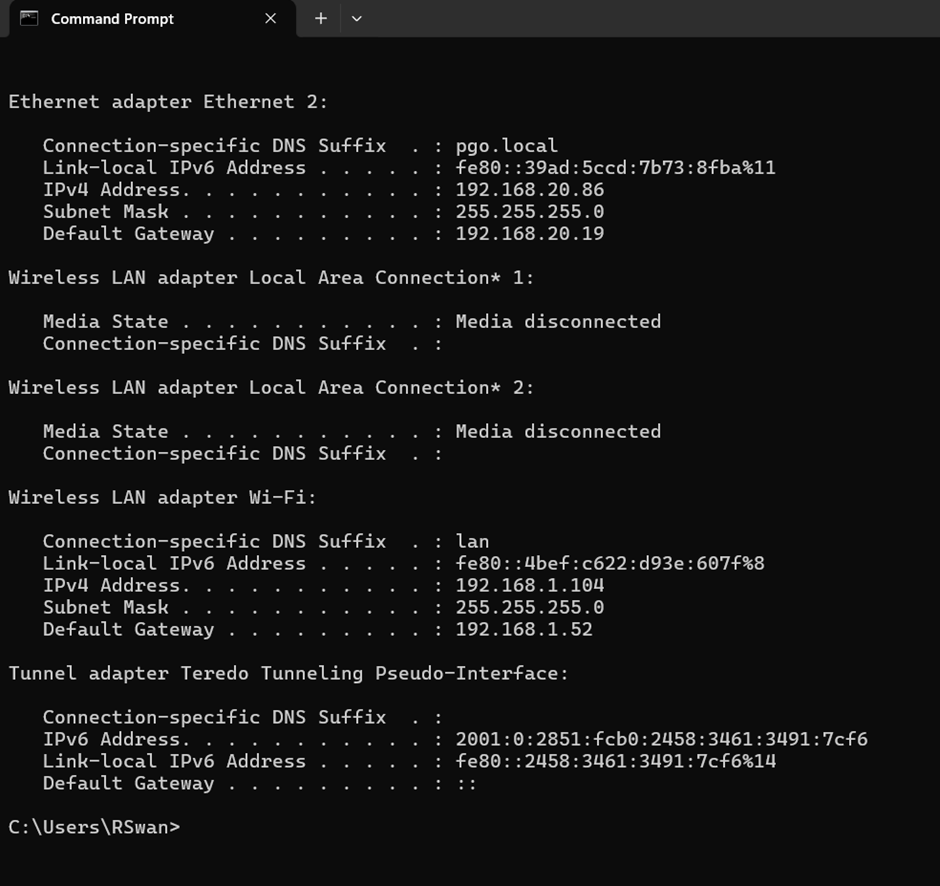Click the default gateway 192.168.20.19
The image size is (940, 886).
tap(530, 233)
